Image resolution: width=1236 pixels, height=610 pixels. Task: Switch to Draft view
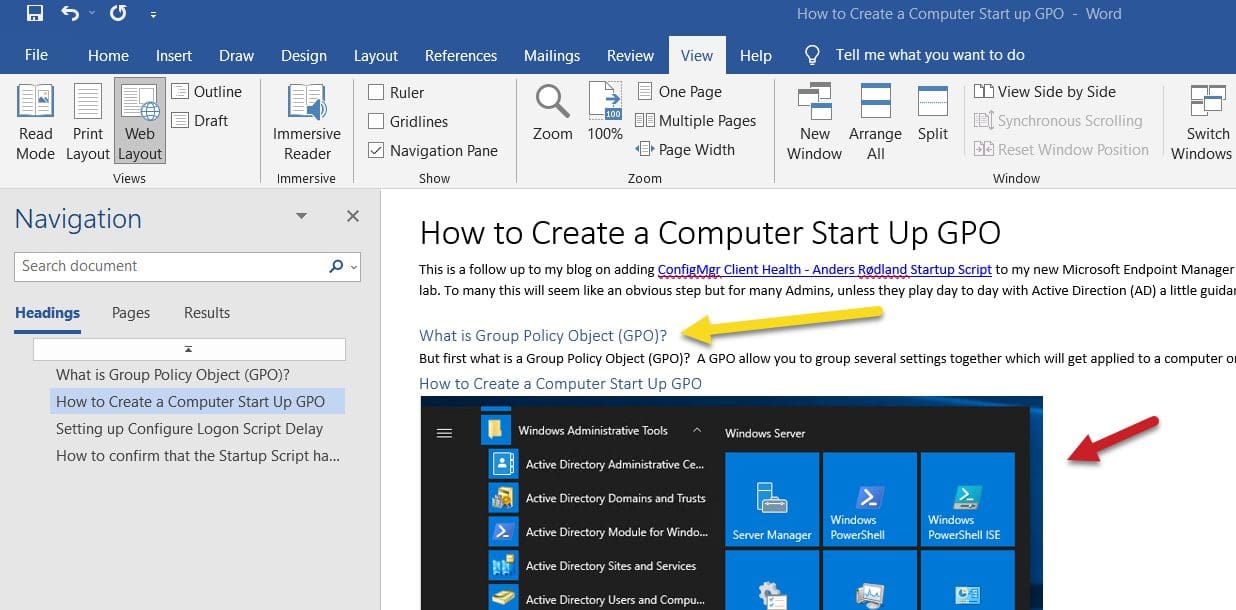coord(200,120)
